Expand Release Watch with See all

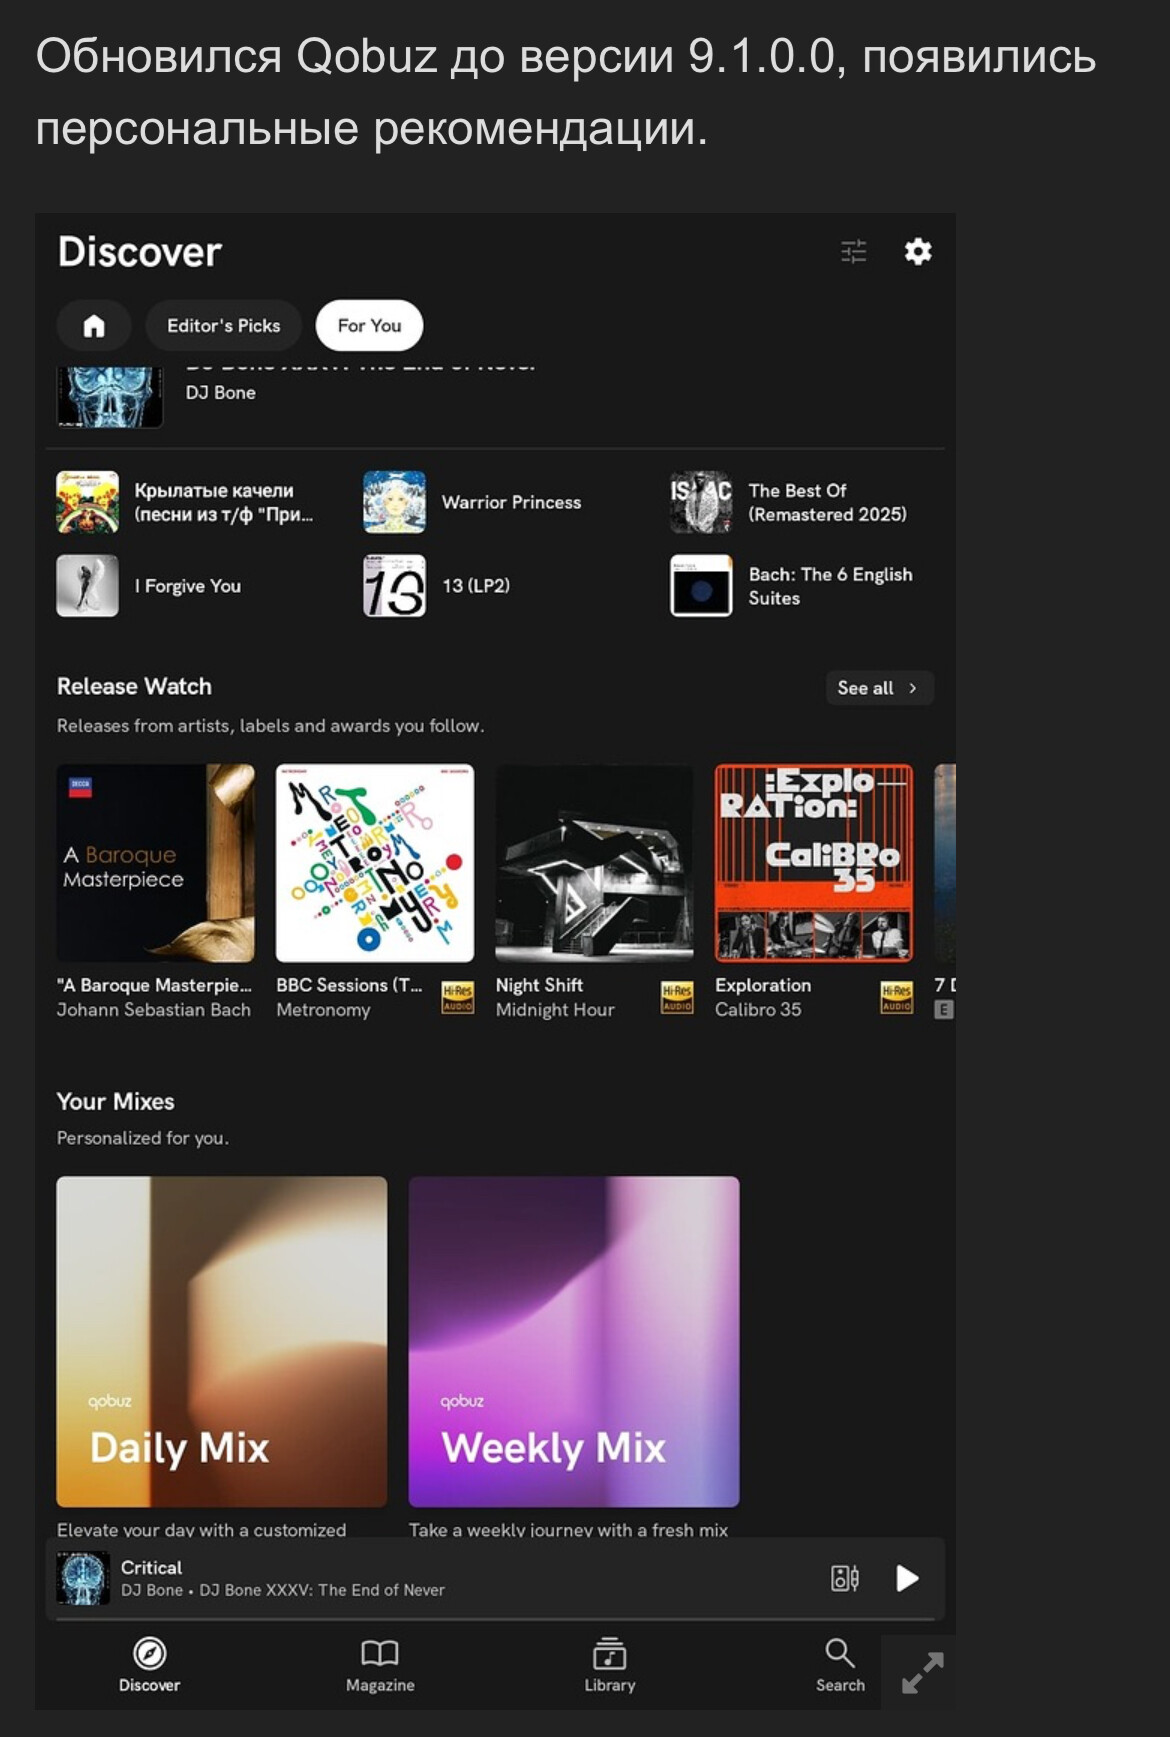tap(879, 688)
